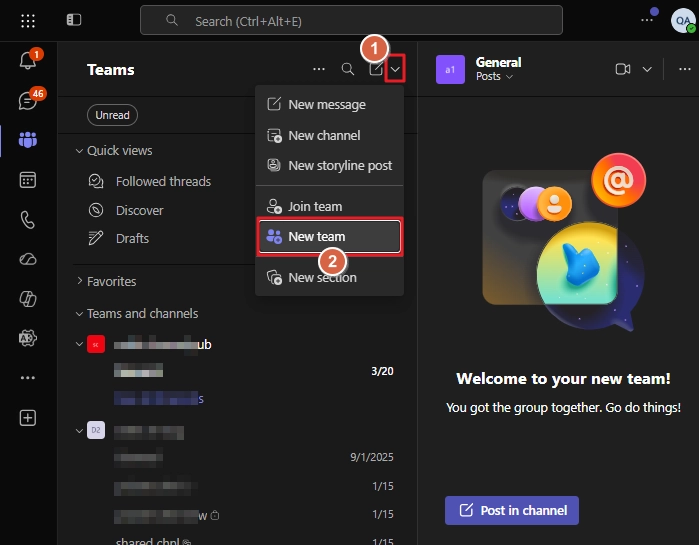The height and width of the screenshot is (545, 699).
Task: Open Chat with 46 unread messages
Action: coord(28,101)
